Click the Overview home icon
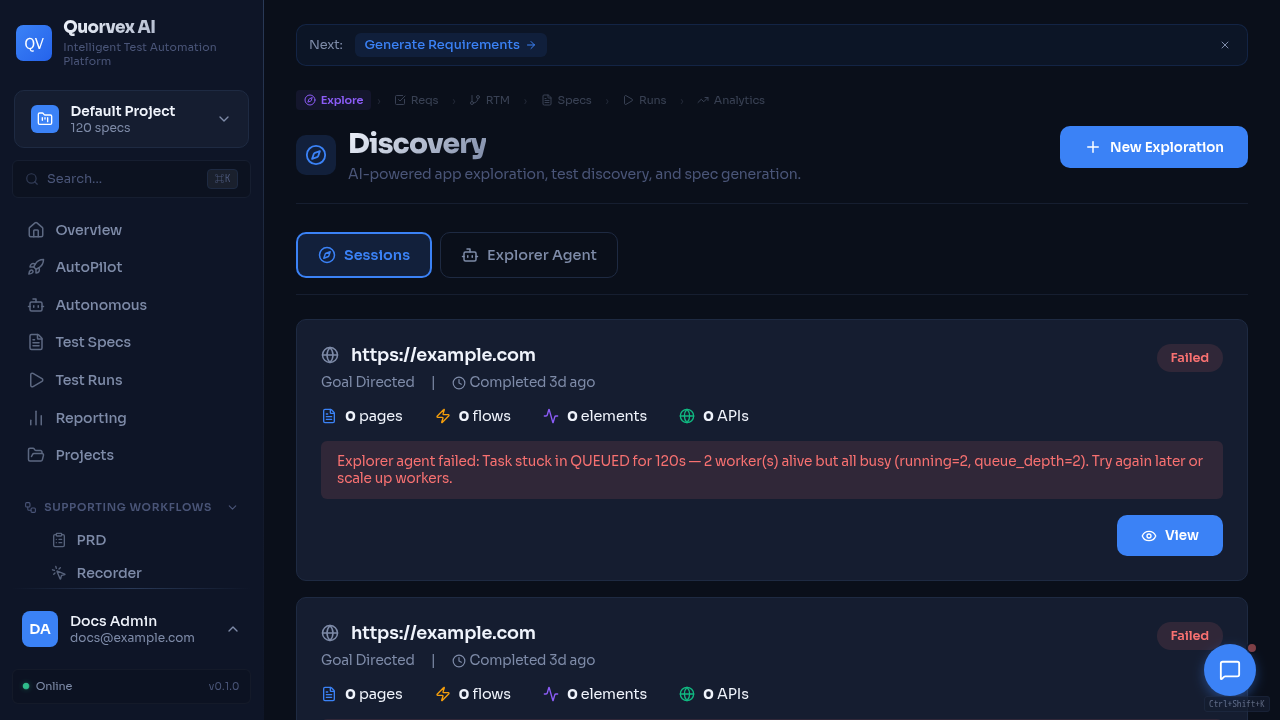1280x720 pixels. point(36,230)
